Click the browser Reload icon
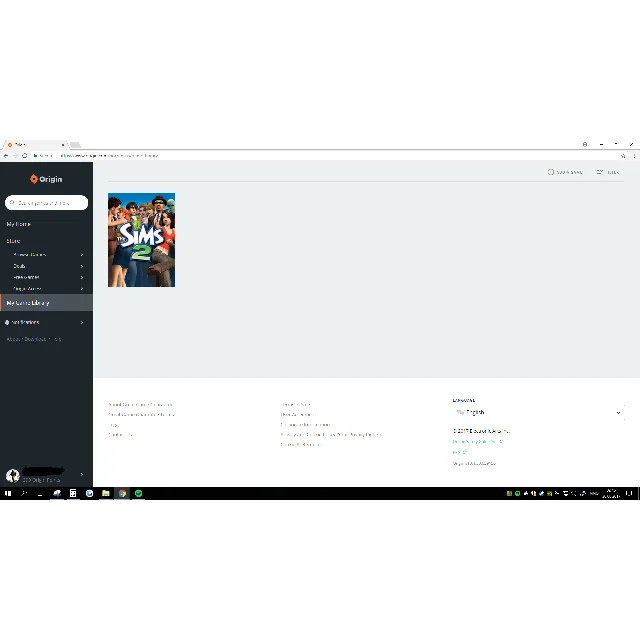 (x=24, y=156)
